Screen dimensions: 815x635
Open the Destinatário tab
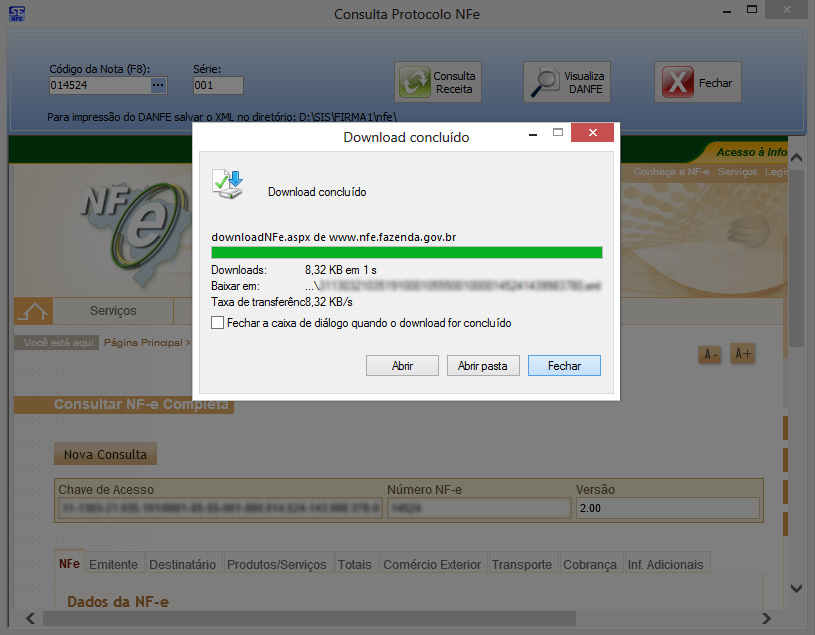tap(182, 564)
